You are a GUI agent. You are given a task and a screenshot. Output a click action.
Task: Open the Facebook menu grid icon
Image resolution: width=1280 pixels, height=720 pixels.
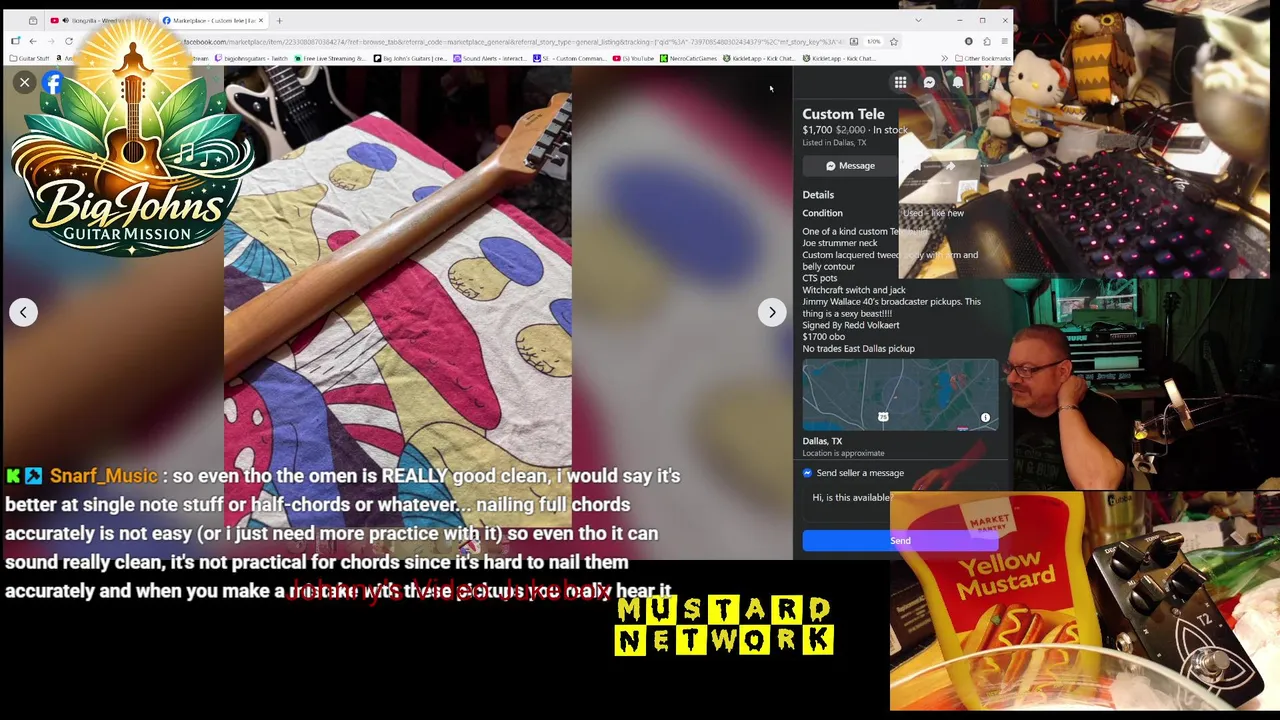900,83
